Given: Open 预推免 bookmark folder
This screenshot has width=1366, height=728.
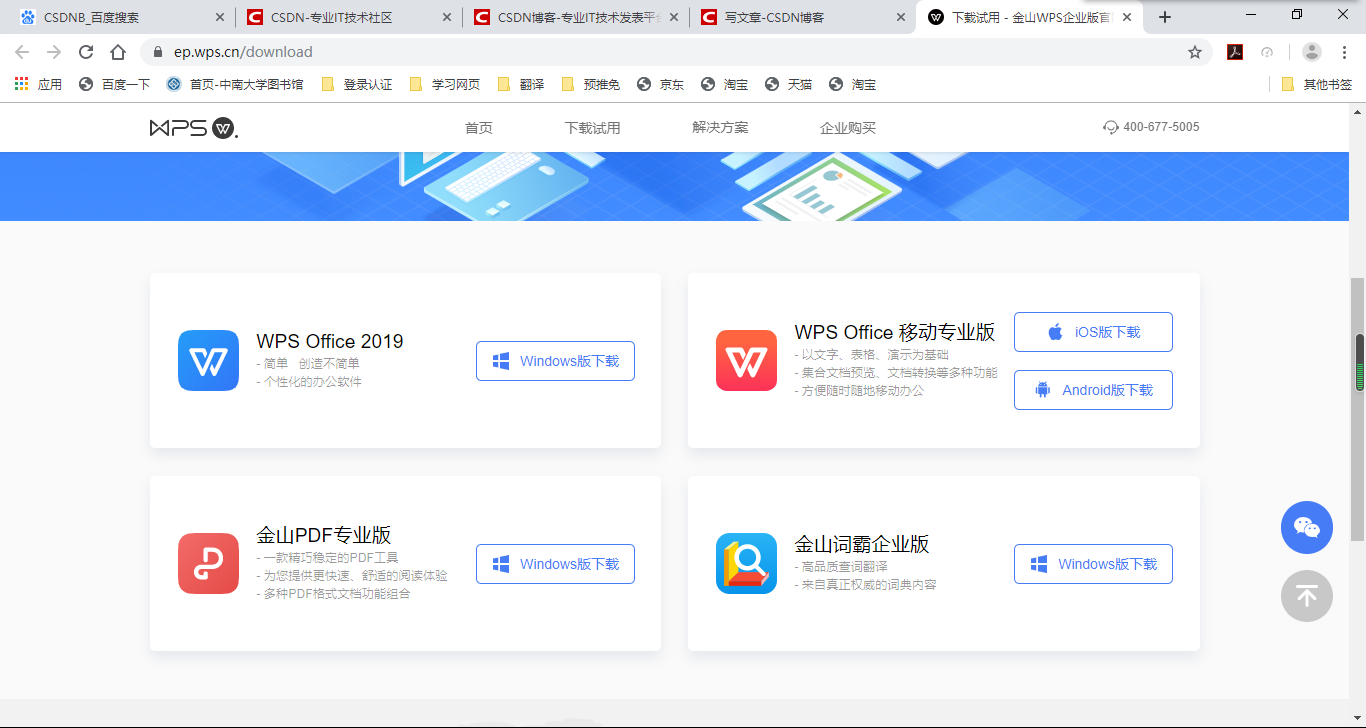Looking at the screenshot, I should pyautogui.click(x=591, y=84).
